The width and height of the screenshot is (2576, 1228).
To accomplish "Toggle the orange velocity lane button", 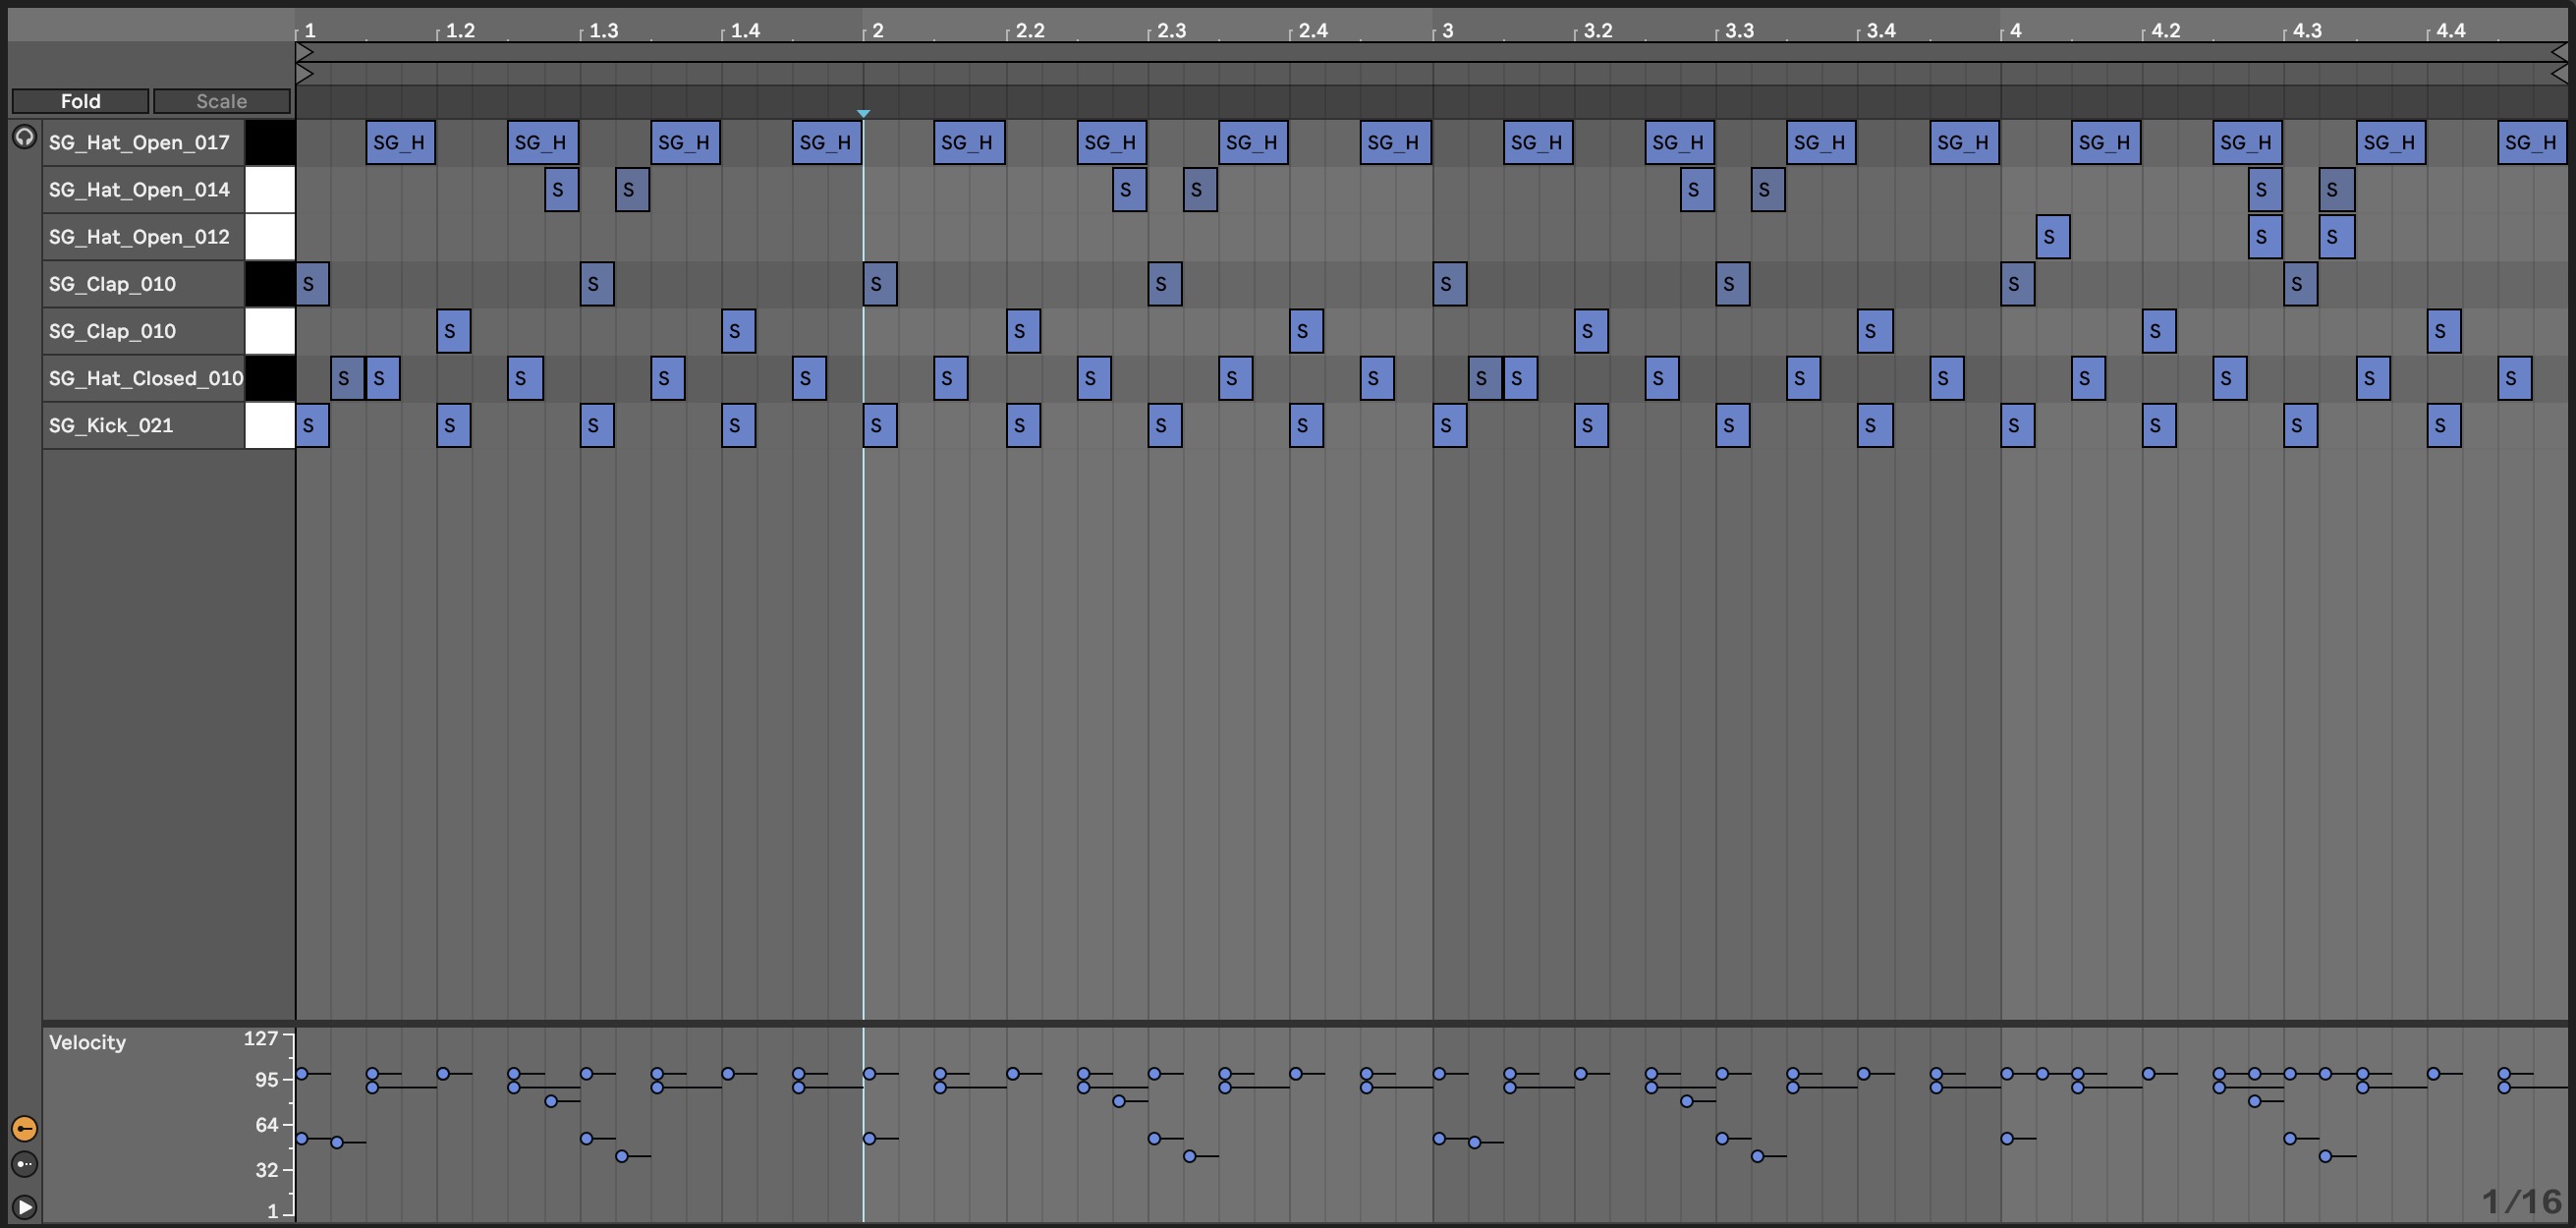I will 24,1129.
